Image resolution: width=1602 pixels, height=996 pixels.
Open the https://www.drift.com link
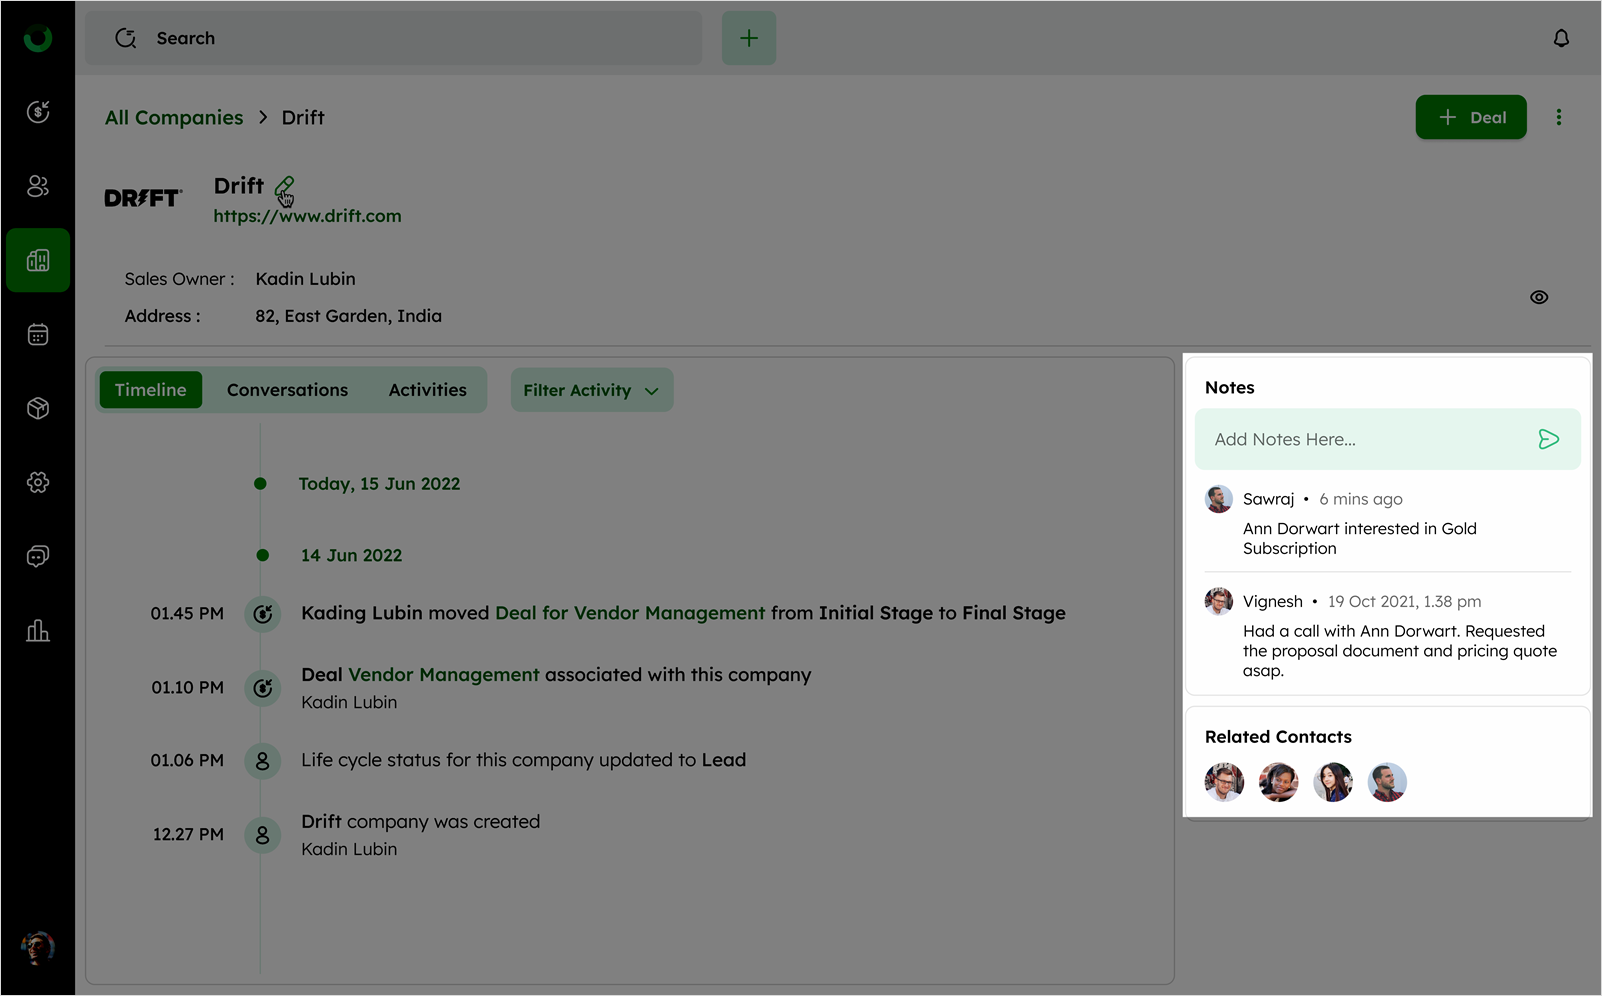307,216
